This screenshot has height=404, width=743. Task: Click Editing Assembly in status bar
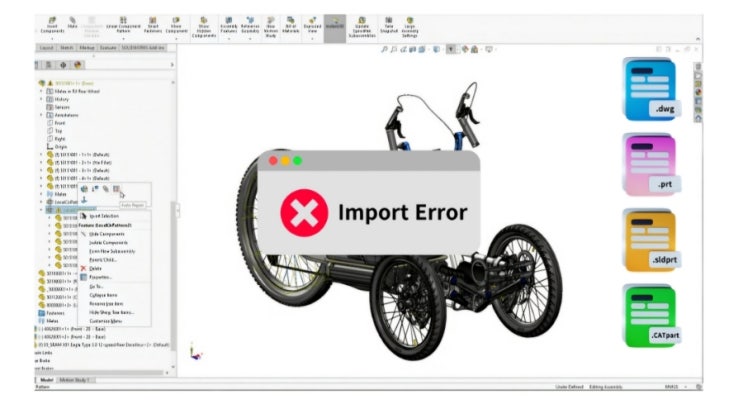606,387
